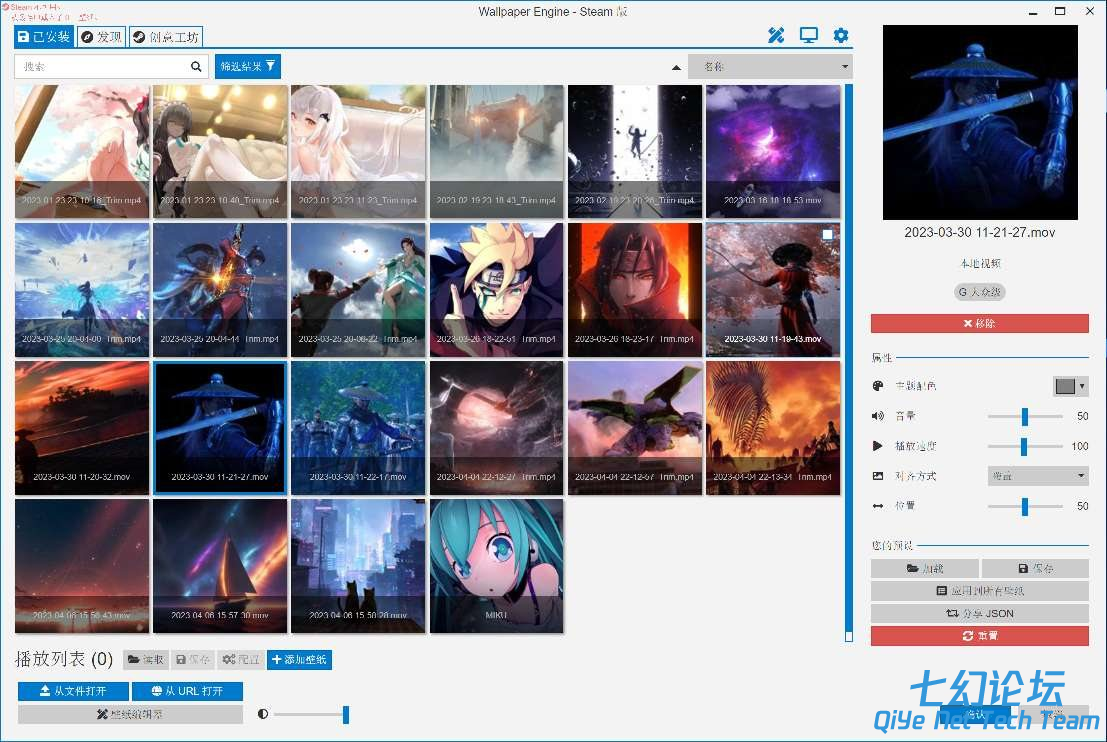The image size is (1107, 742).
Task: Click the preview title 2023-03-30 11-21-27.mov
Action: point(979,232)
